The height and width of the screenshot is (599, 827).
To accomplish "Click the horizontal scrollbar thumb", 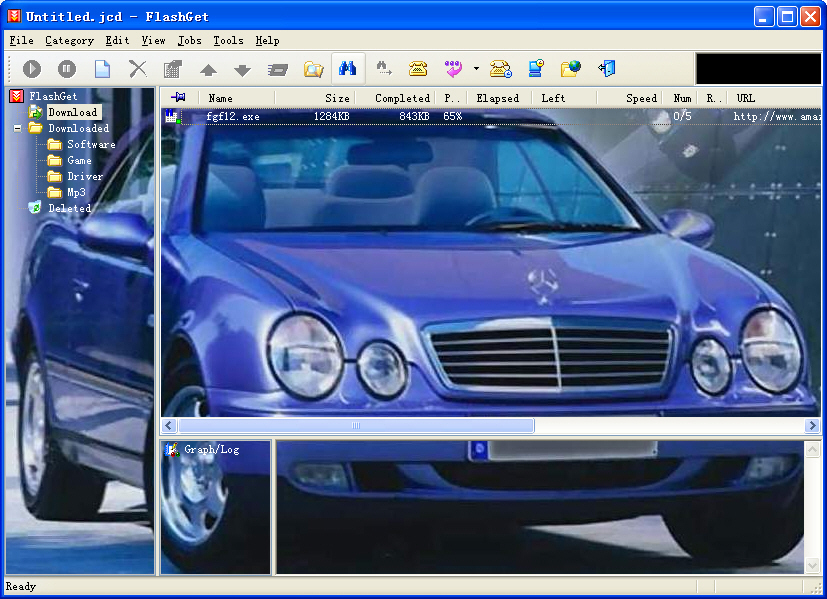I will click(x=356, y=426).
